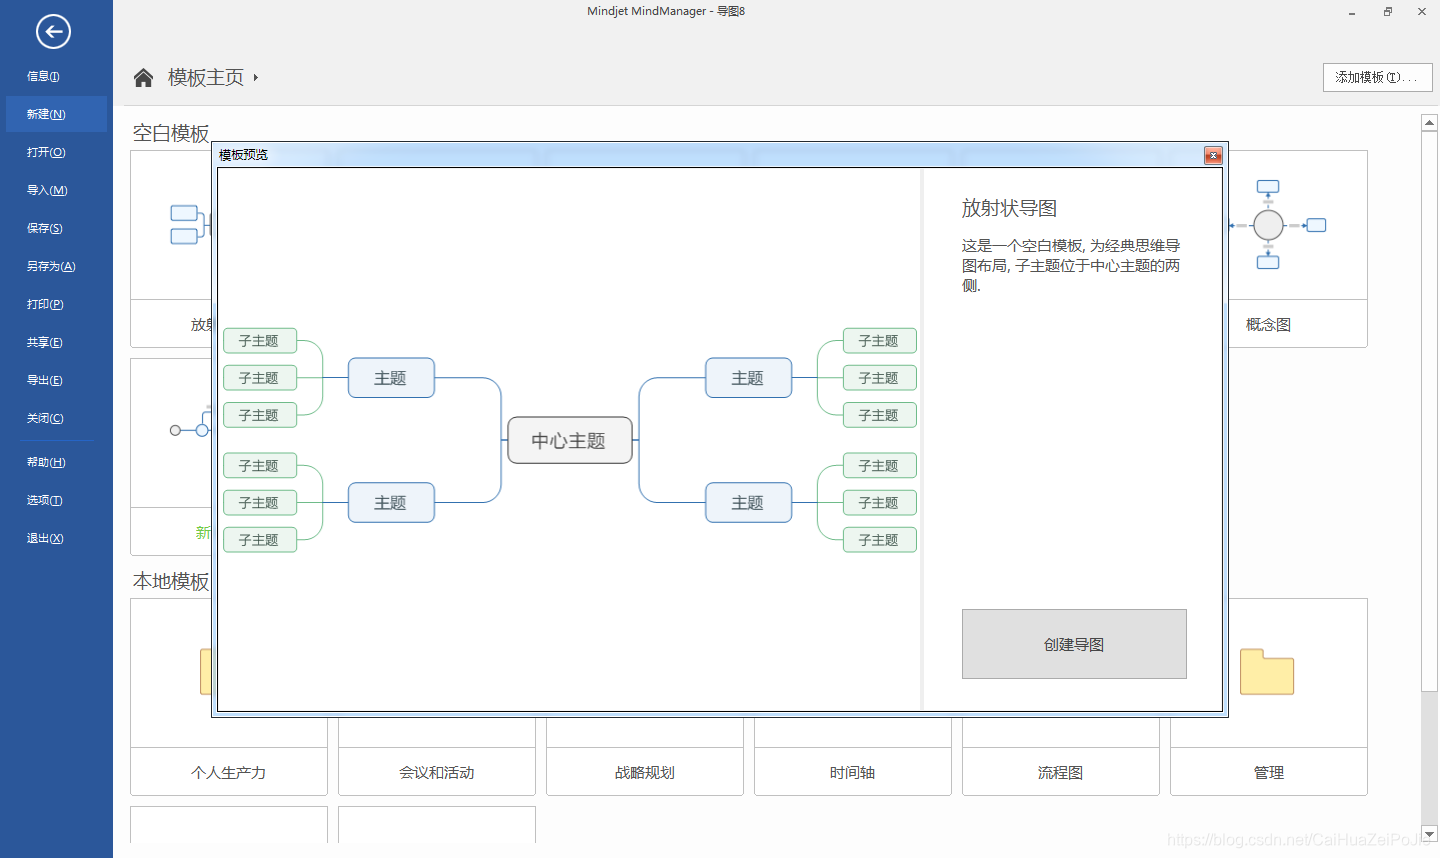Select the 个人生产力 template category
The image size is (1440, 858).
(228, 772)
